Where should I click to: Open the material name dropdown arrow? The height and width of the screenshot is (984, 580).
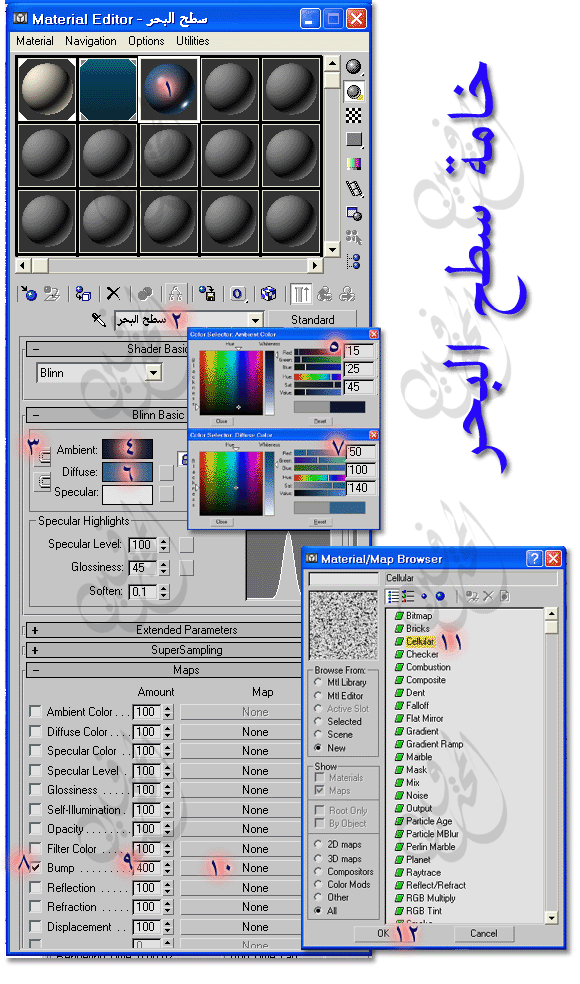point(254,320)
